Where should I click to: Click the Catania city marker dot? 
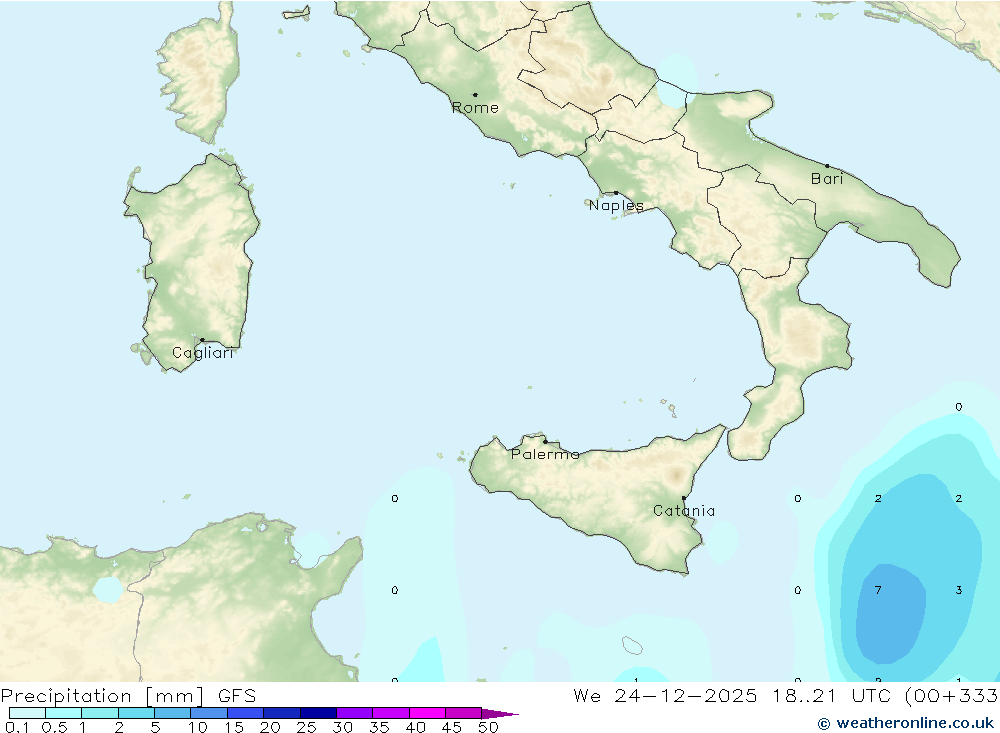tap(684, 498)
